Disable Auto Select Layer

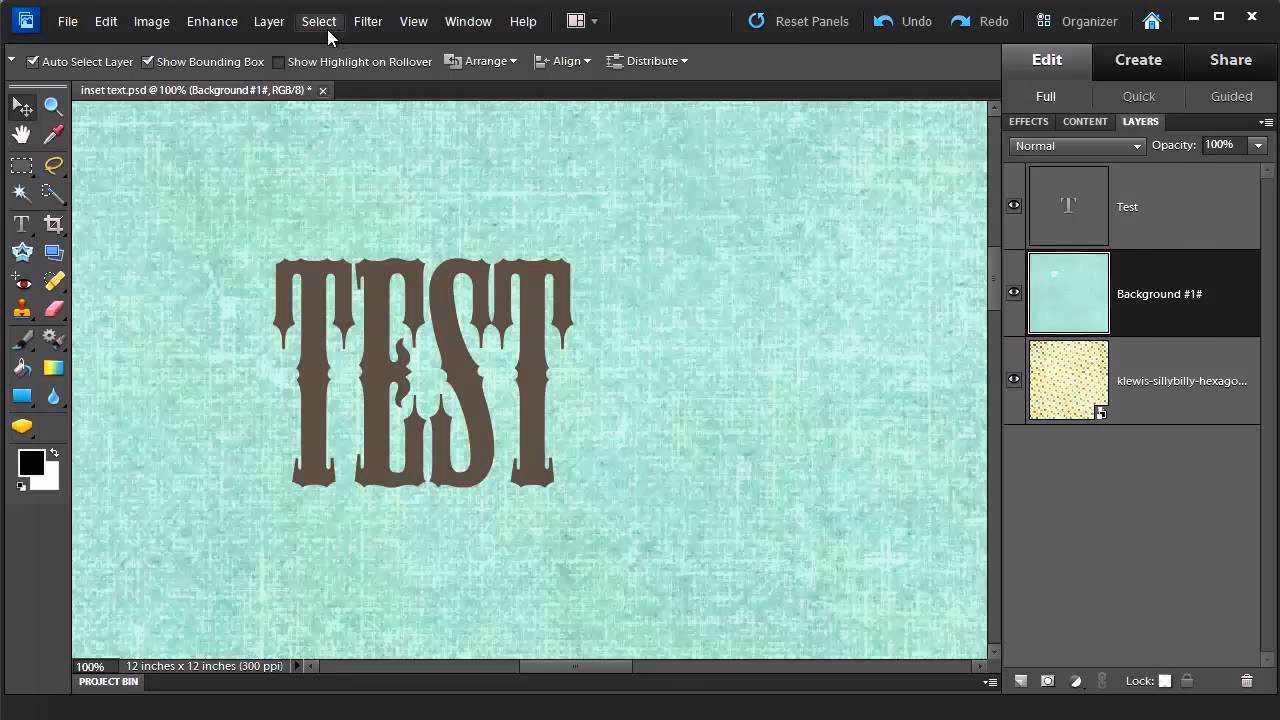pos(33,61)
